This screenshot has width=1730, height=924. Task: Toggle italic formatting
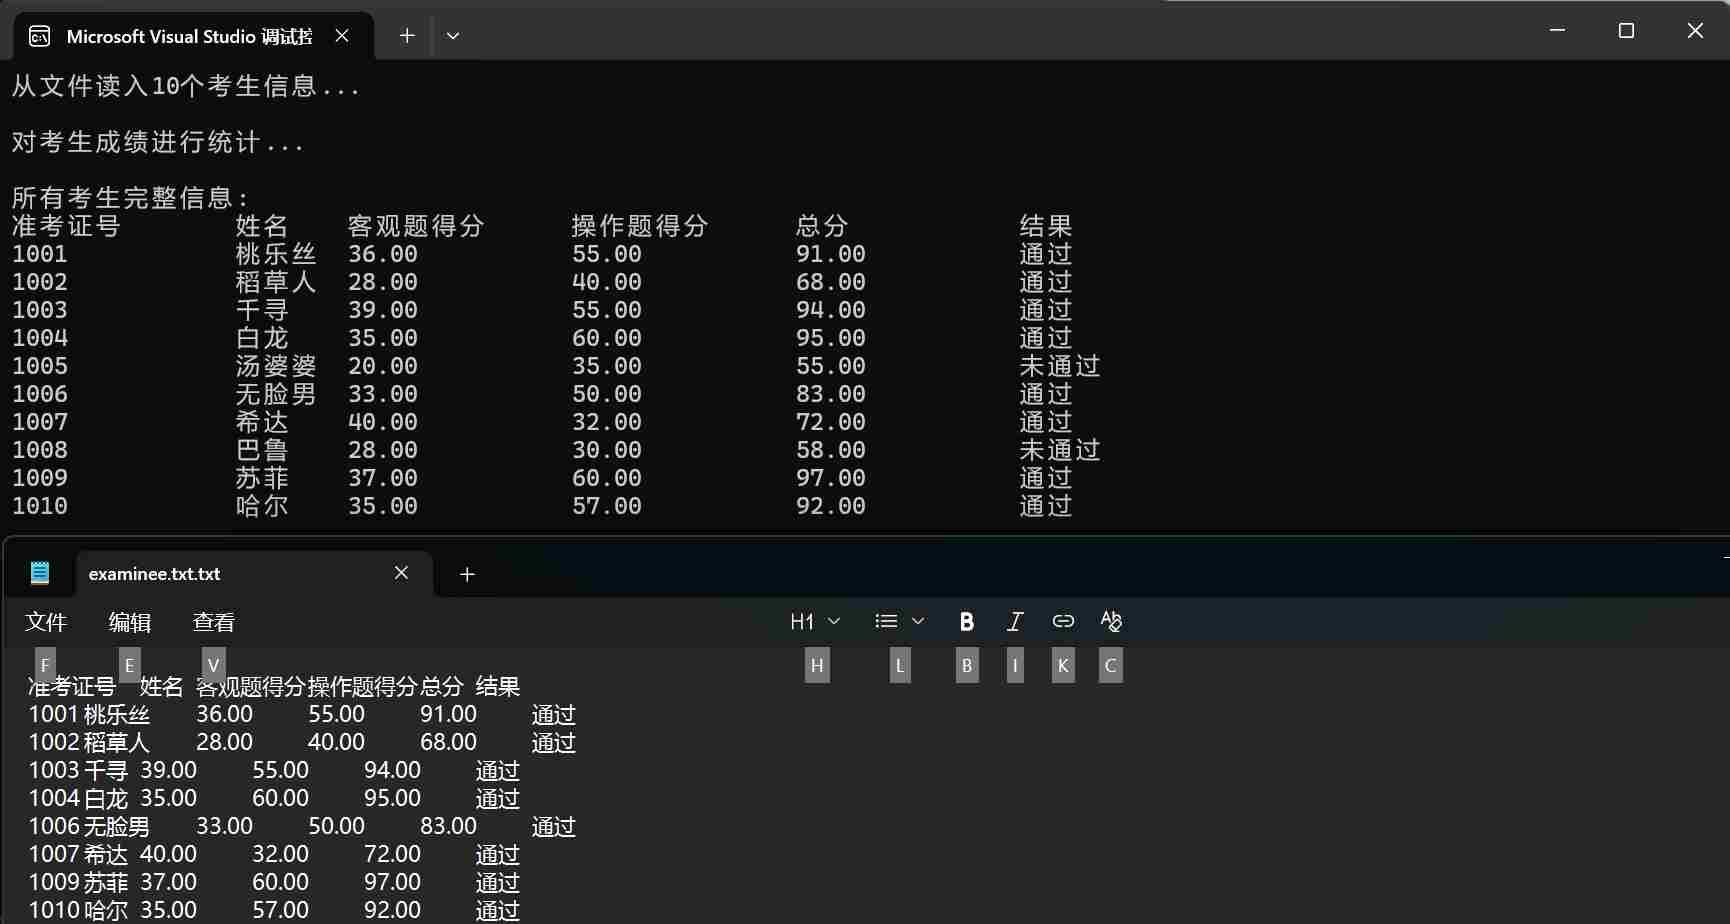point(1013,621)
